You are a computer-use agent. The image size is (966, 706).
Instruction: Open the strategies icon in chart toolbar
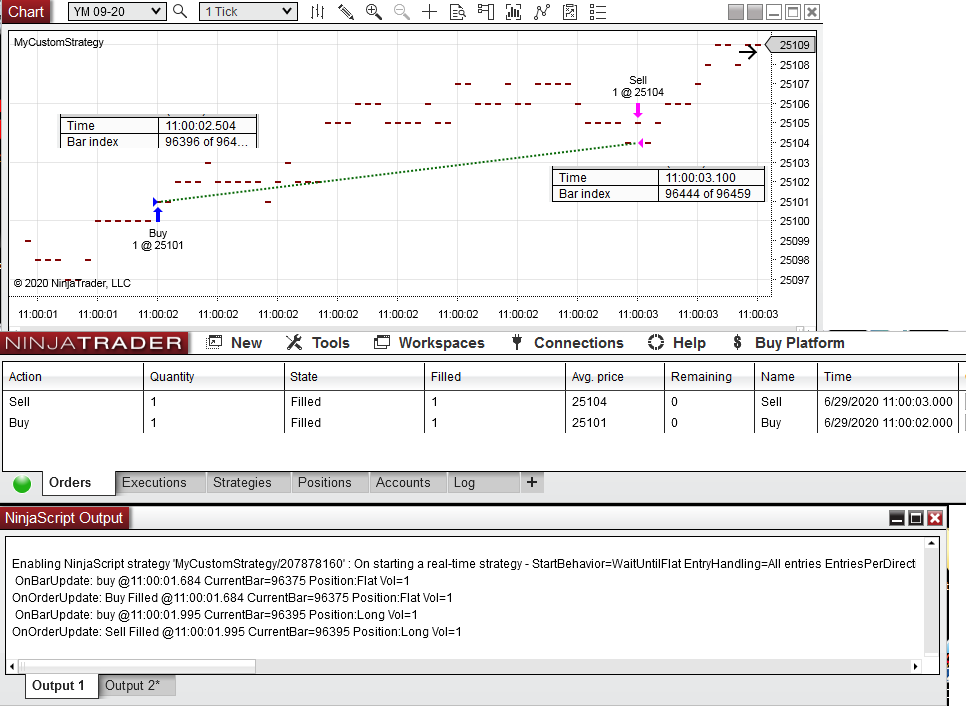click(570, 12)
